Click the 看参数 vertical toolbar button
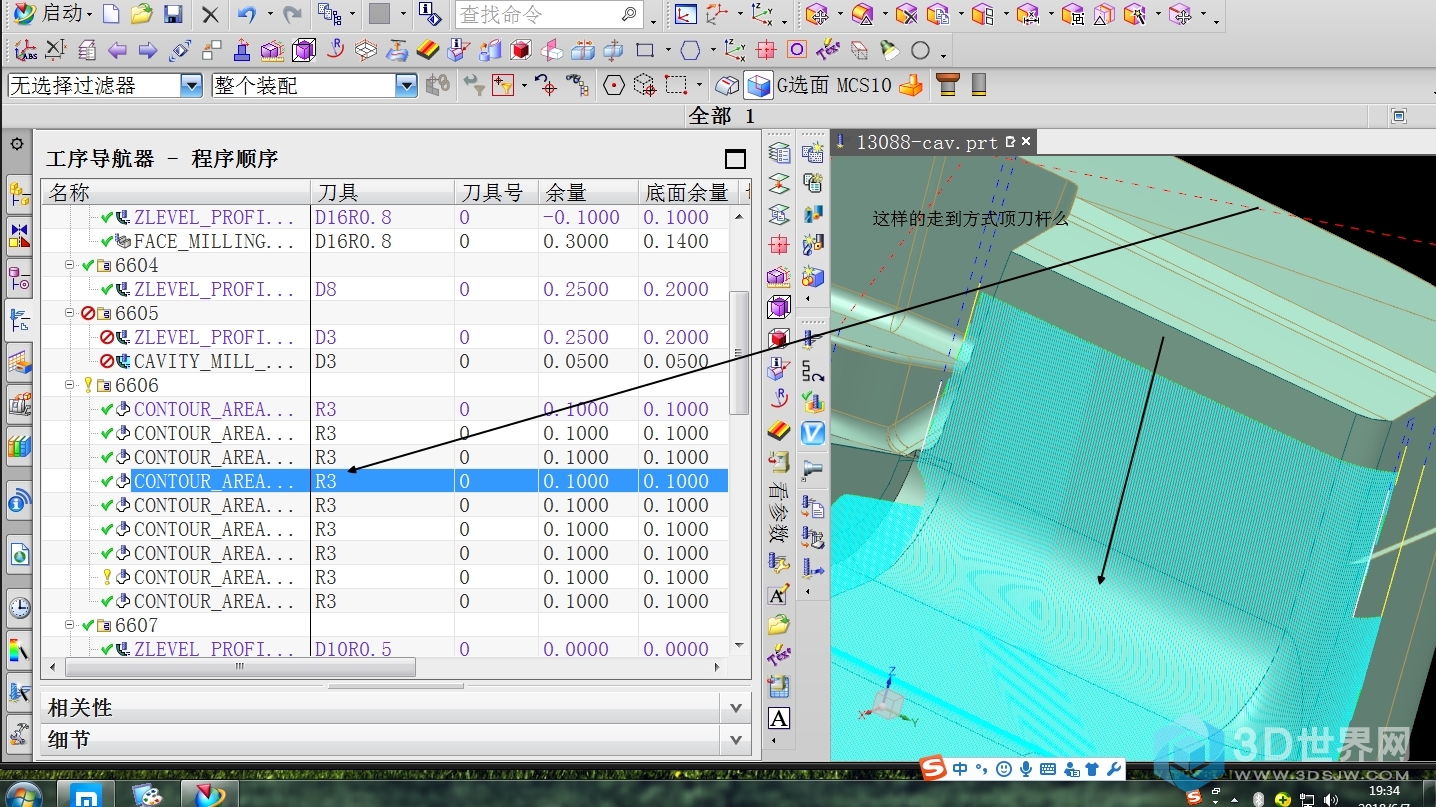 [779, 513]
